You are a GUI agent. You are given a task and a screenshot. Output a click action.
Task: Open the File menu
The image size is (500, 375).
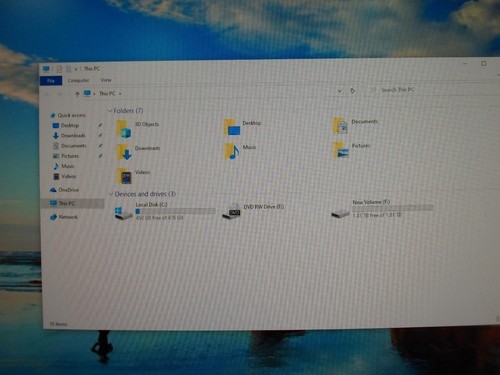point(51,81)
